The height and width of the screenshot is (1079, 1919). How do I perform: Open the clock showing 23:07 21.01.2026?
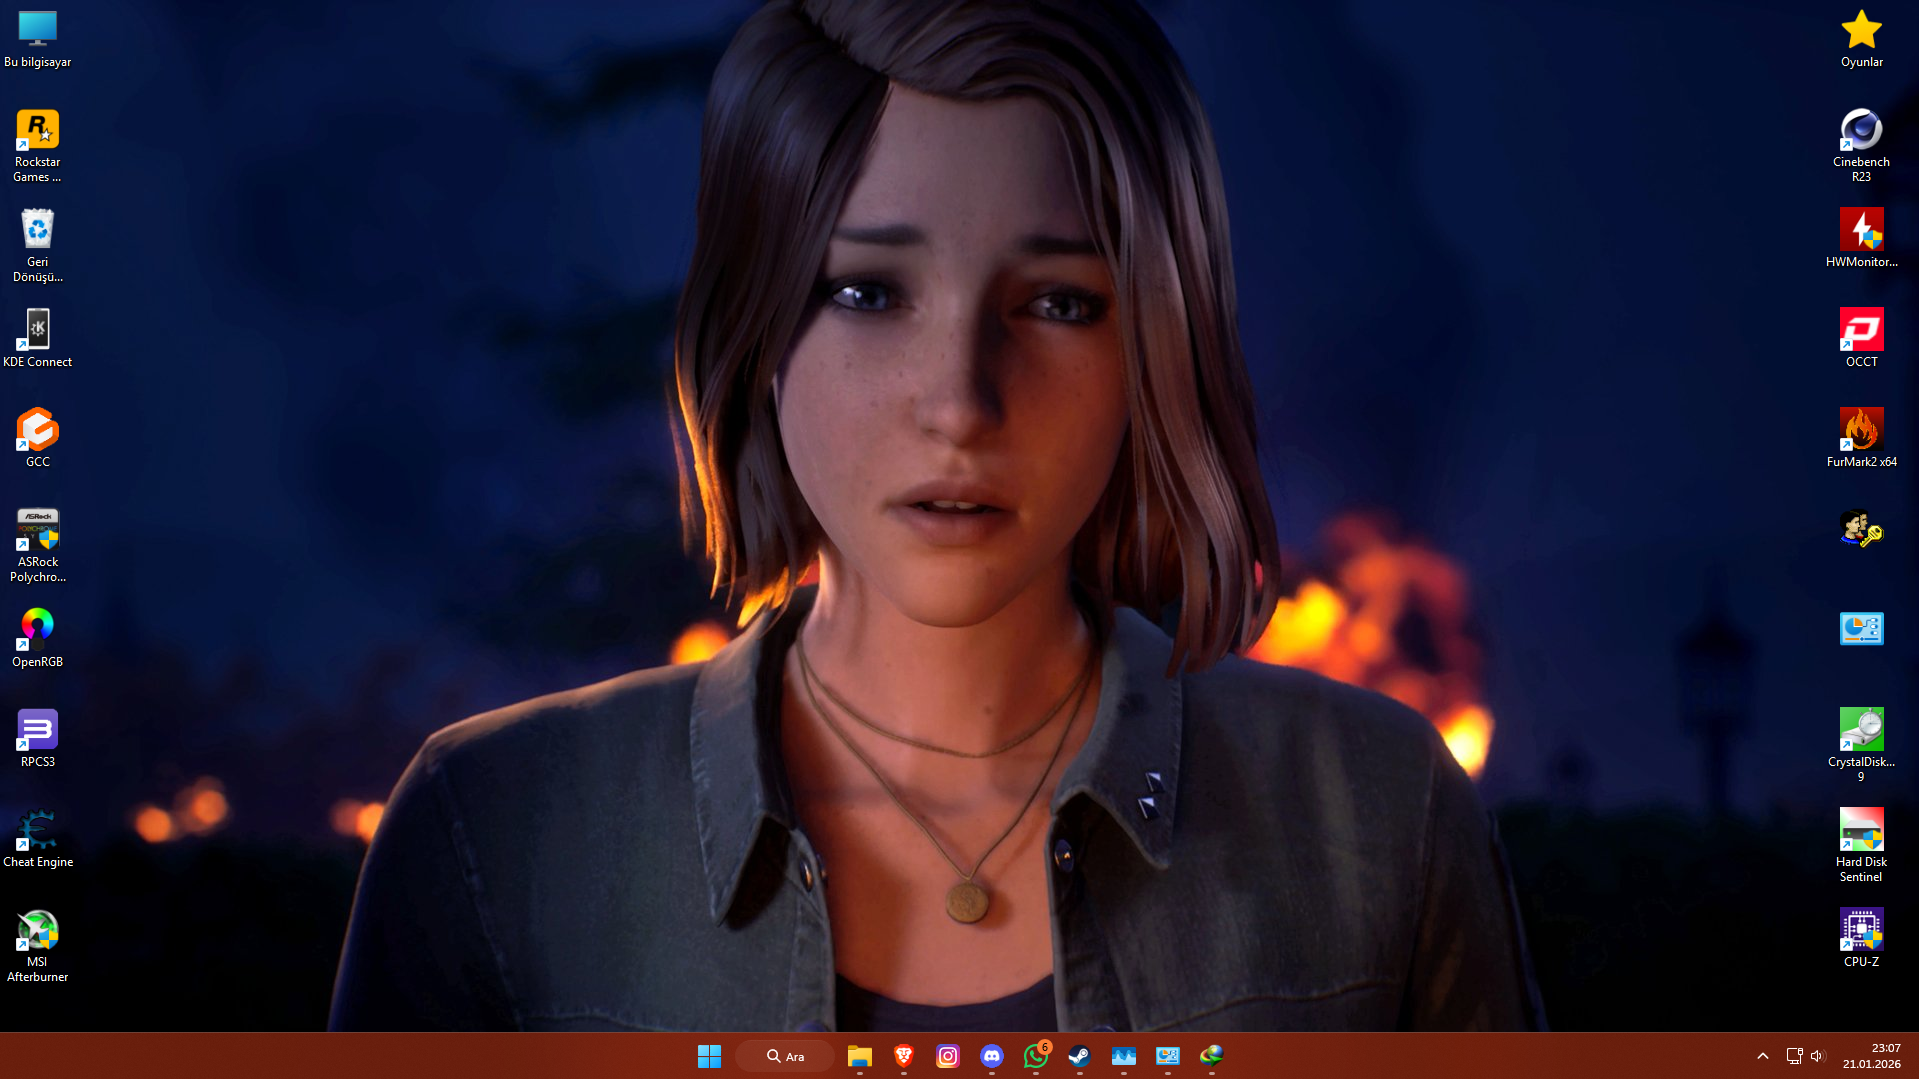click(1872, 1056)
